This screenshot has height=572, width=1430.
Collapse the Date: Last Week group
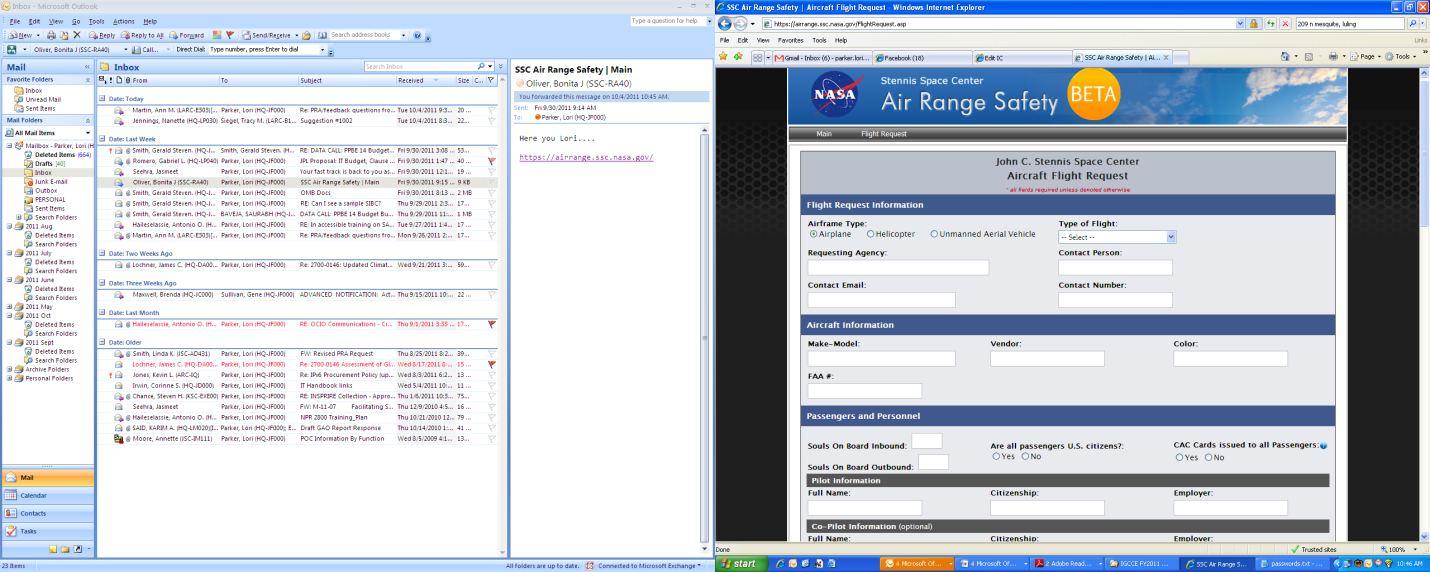point(102,139)
